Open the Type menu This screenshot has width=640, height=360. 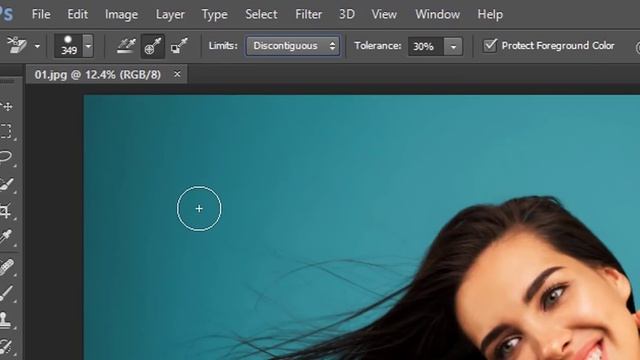pos(214,14)
